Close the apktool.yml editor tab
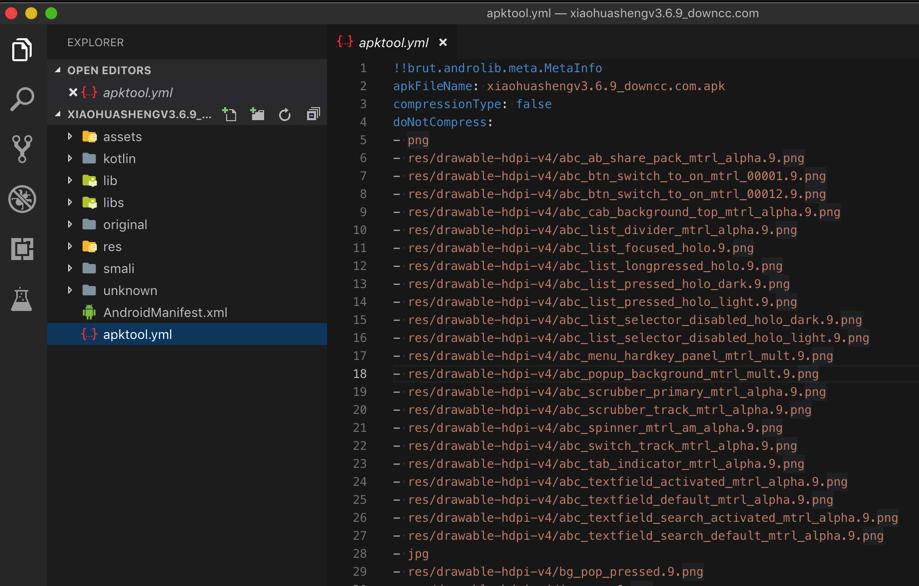Viewport: 919px width, 586px height. tap(443, 43)
